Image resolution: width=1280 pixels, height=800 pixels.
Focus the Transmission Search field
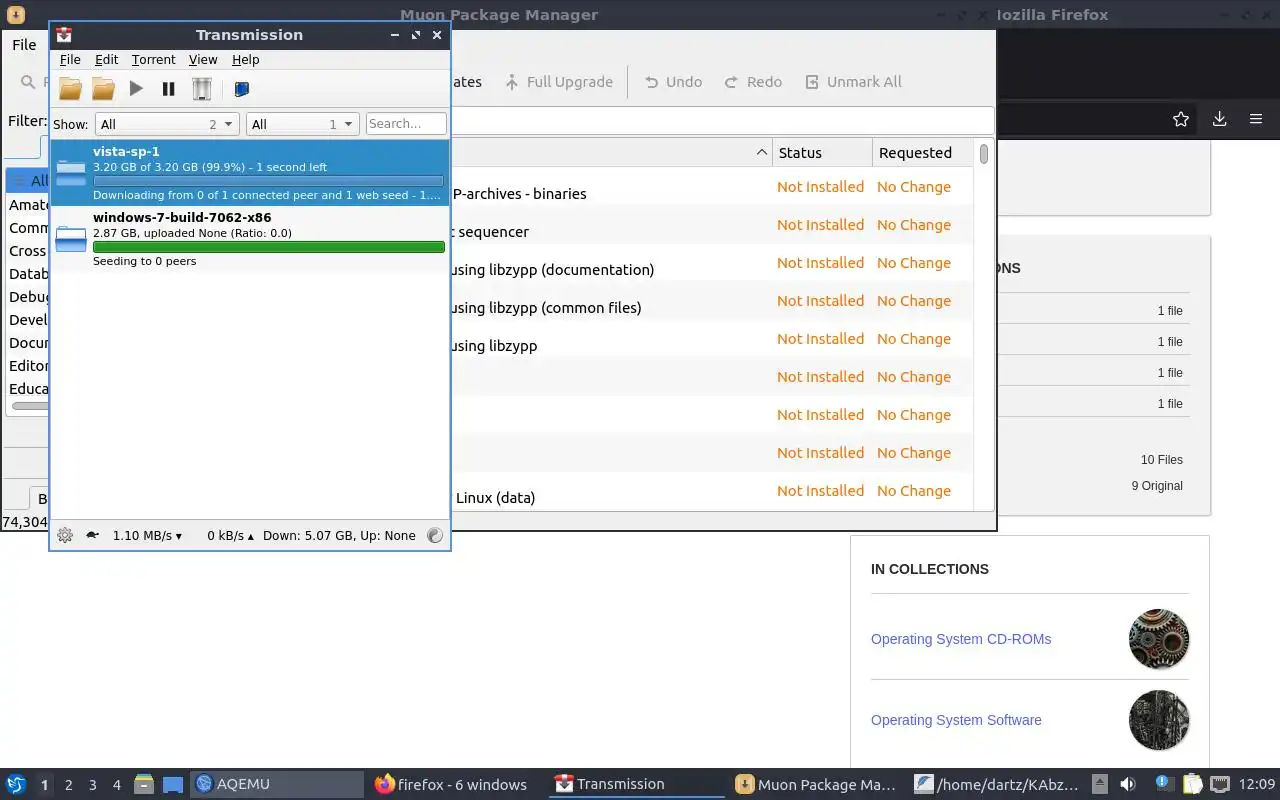point(406,124)
